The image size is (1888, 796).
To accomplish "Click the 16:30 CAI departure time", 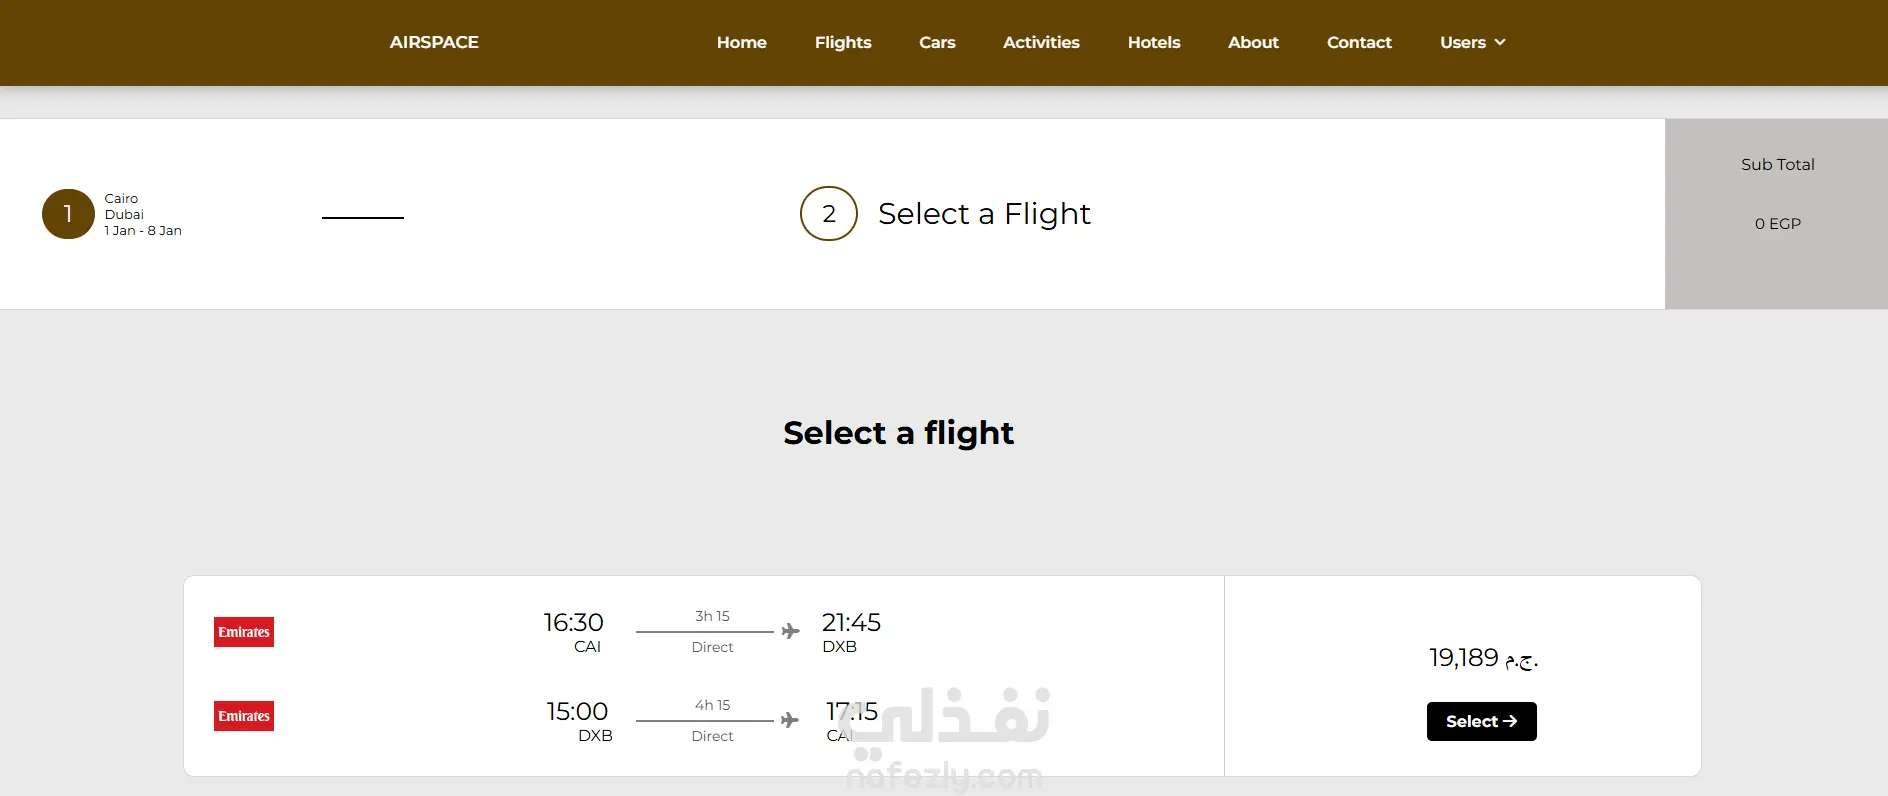I will click(x=574, y=623).
